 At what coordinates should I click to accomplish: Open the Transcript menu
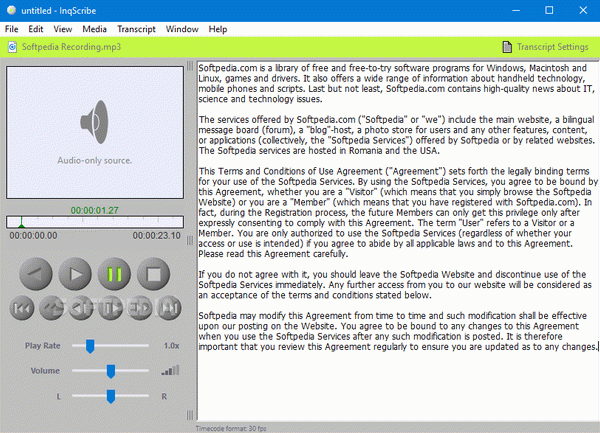(x=137, y=29)
